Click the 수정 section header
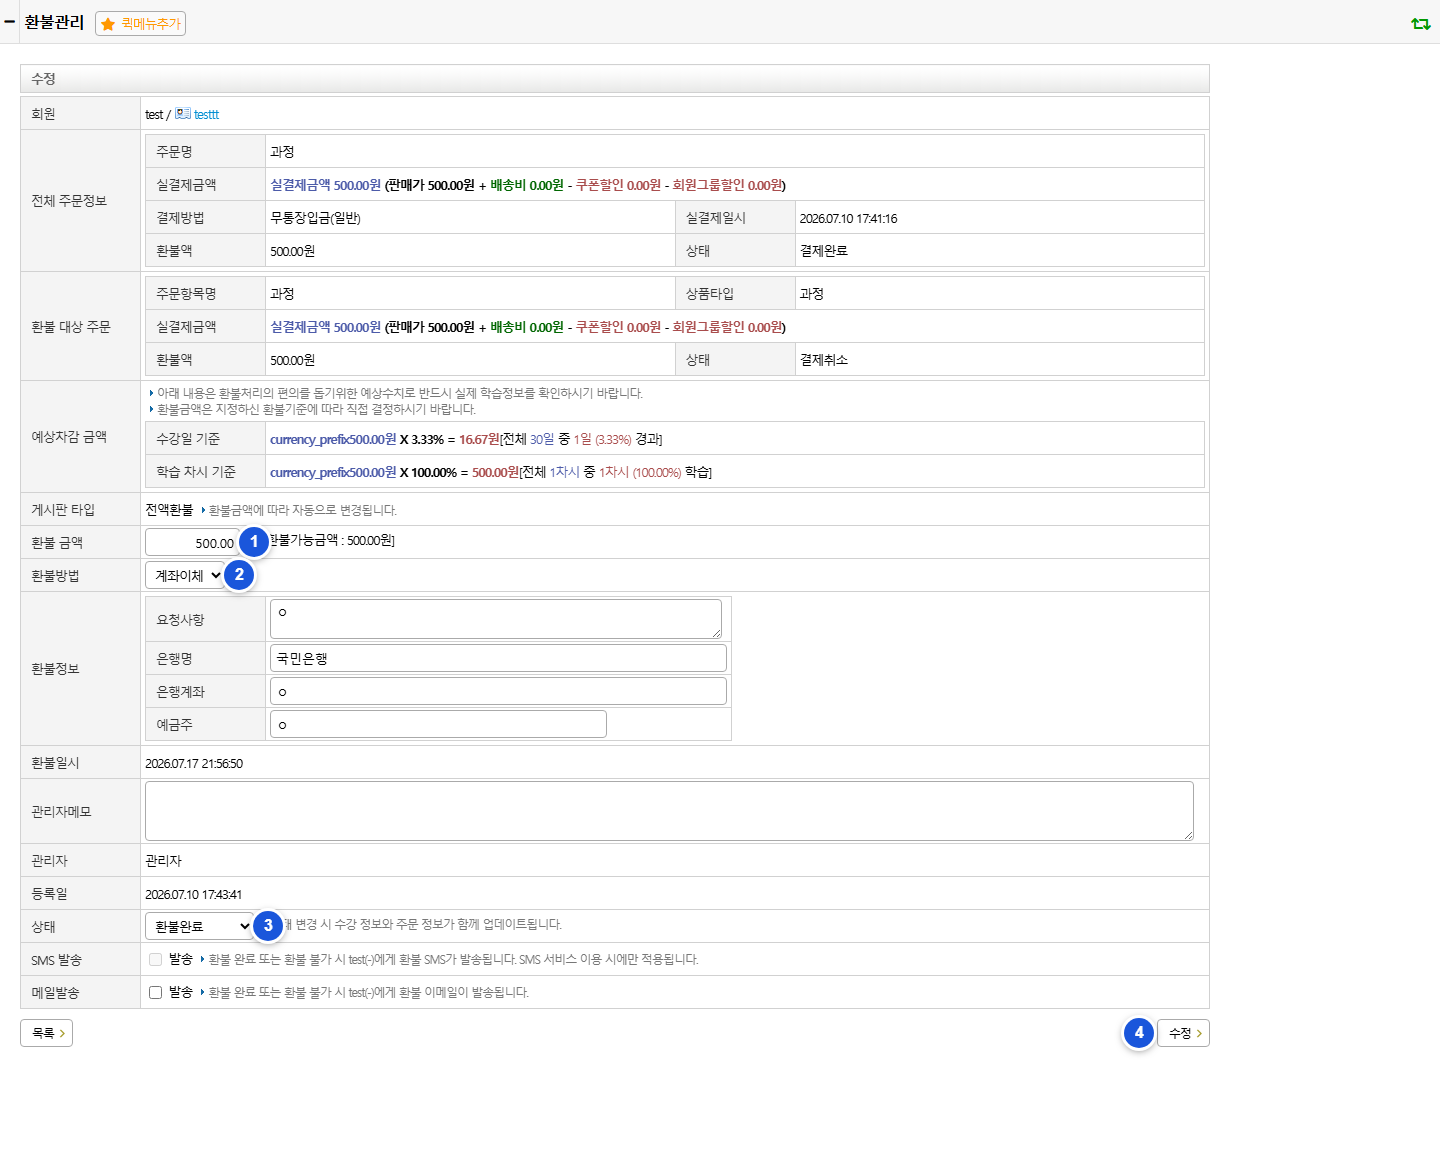This screenshot has width=1440, height=1167. click(x=614, y=79)
